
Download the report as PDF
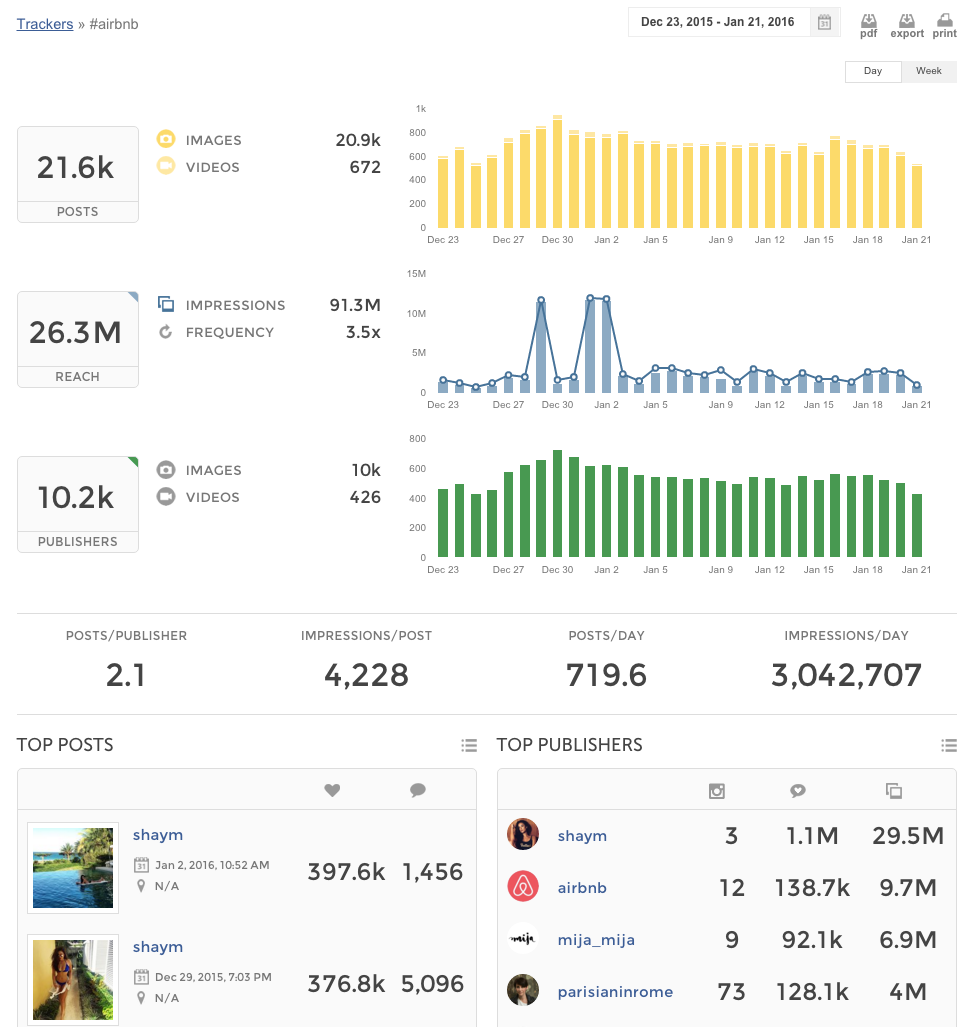(x=869, y=26)
